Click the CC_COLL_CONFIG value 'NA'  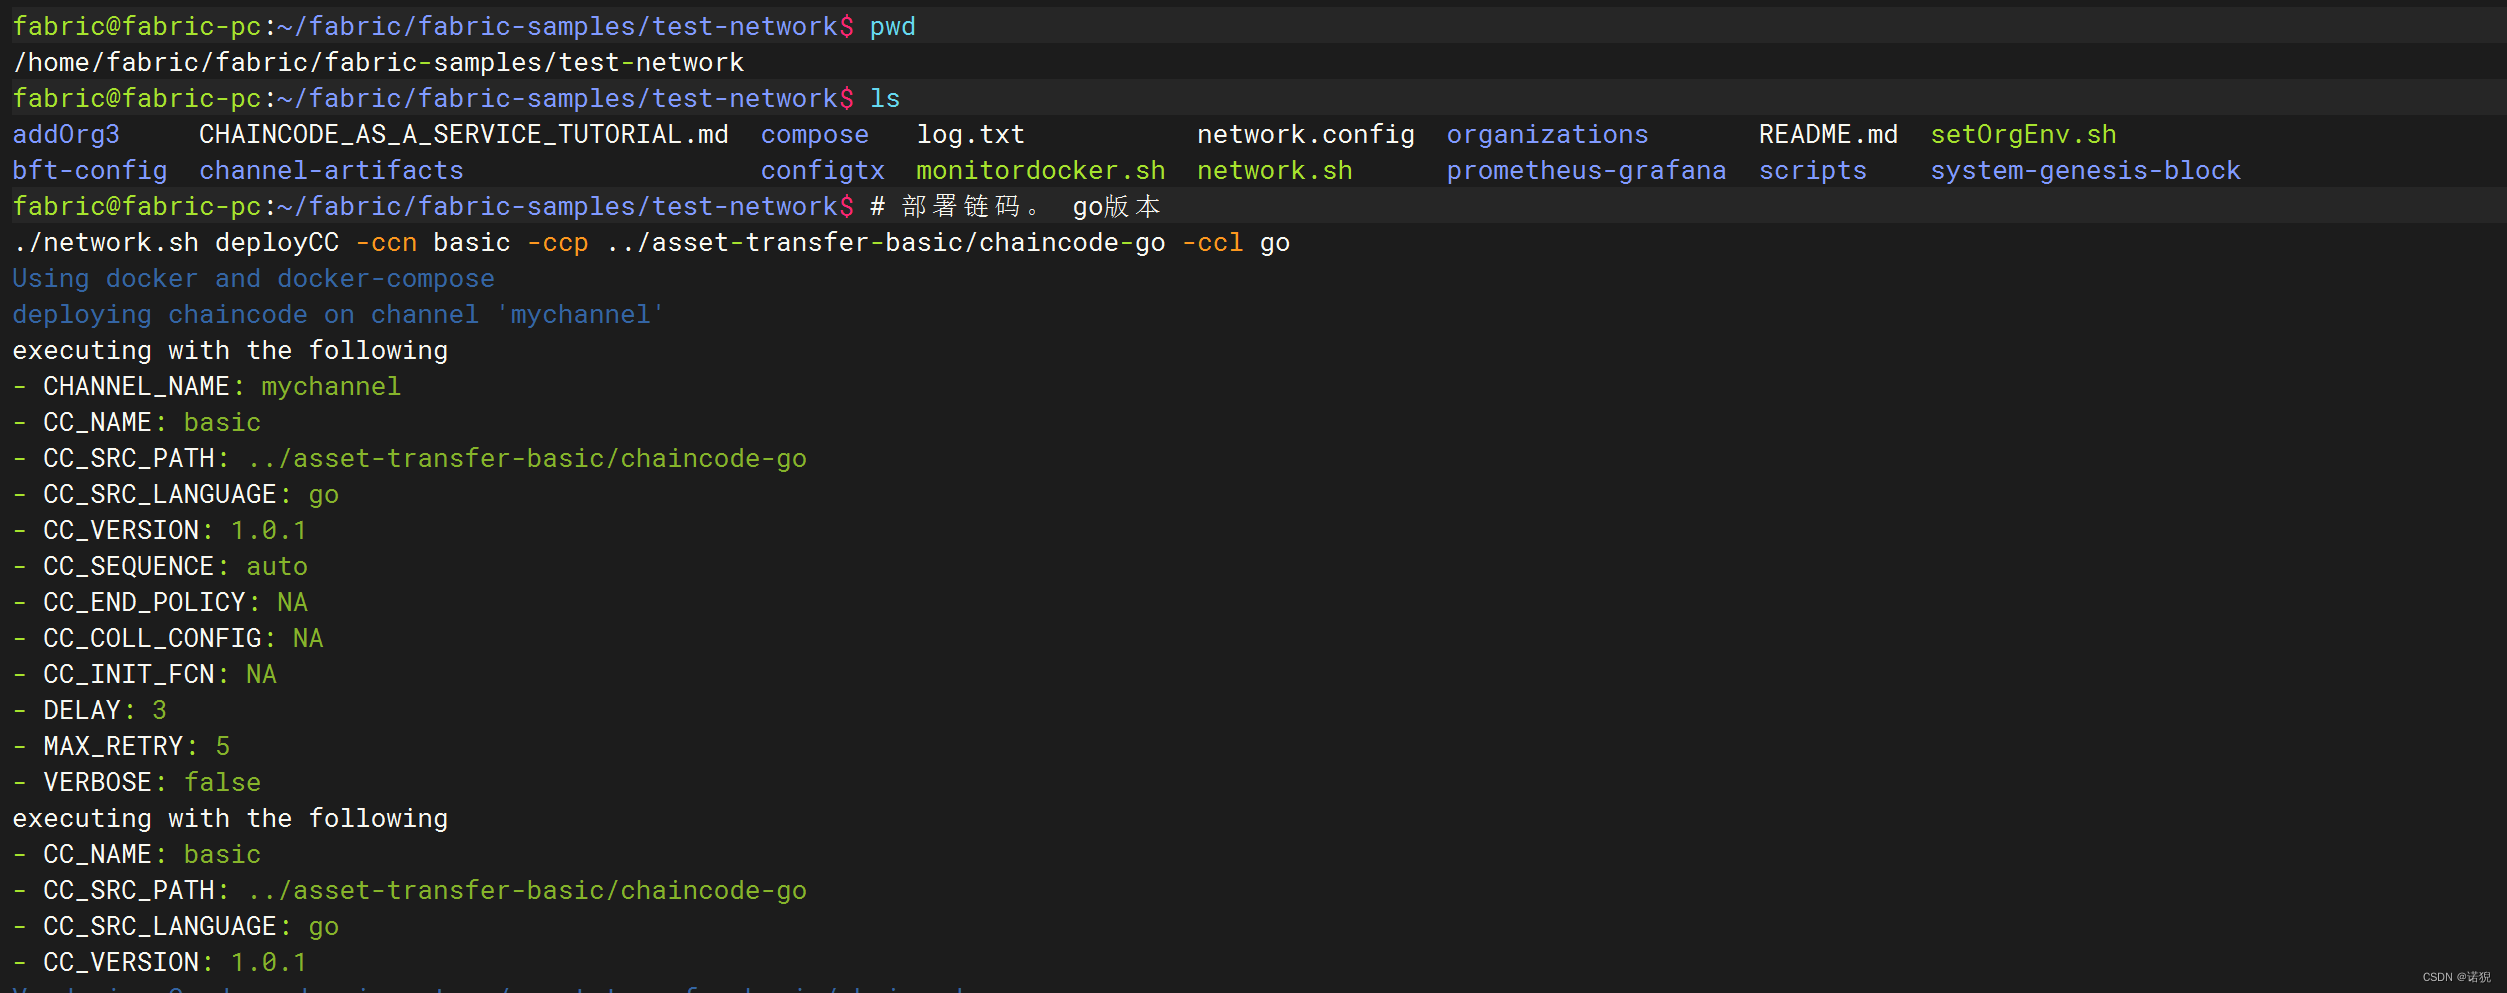tap(308, 639)
